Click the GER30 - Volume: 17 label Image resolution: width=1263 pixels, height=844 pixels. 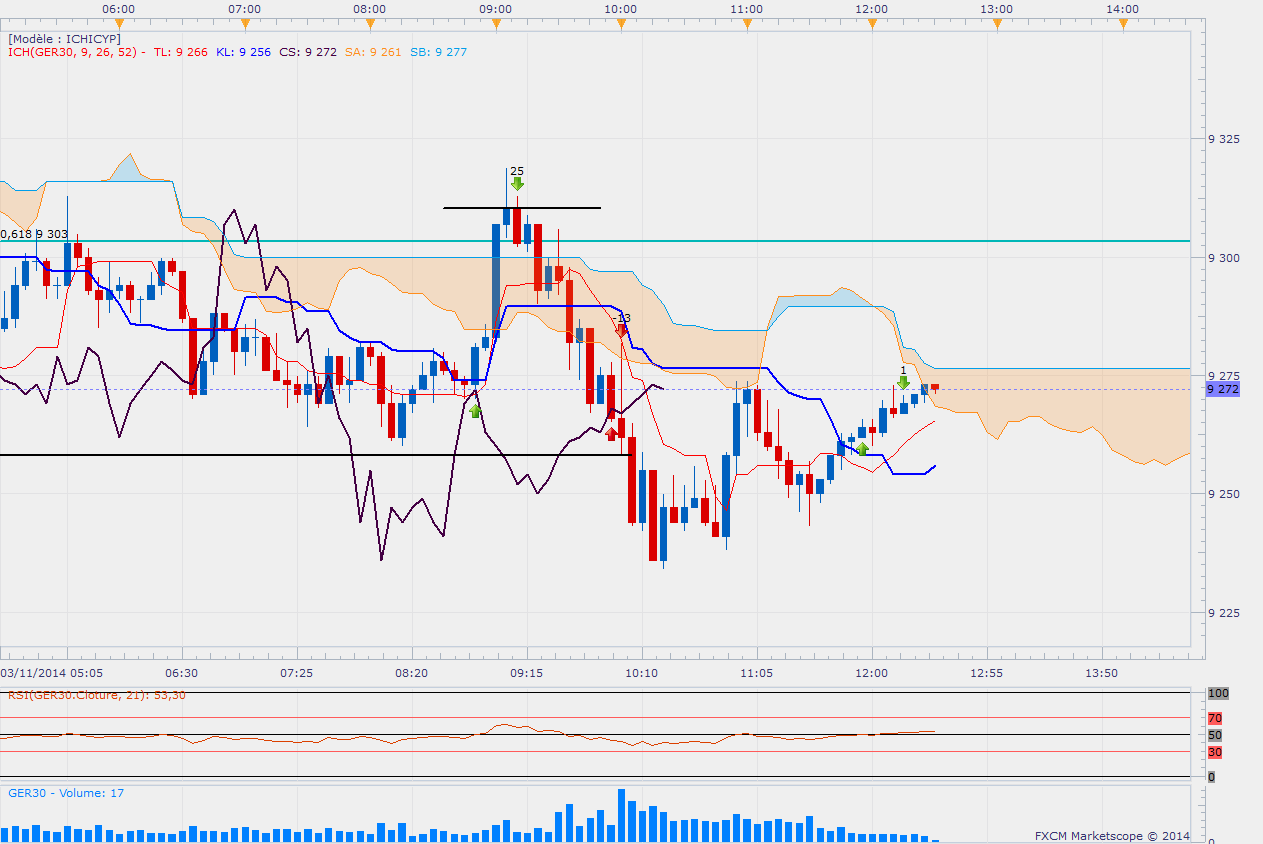[66, 793]
